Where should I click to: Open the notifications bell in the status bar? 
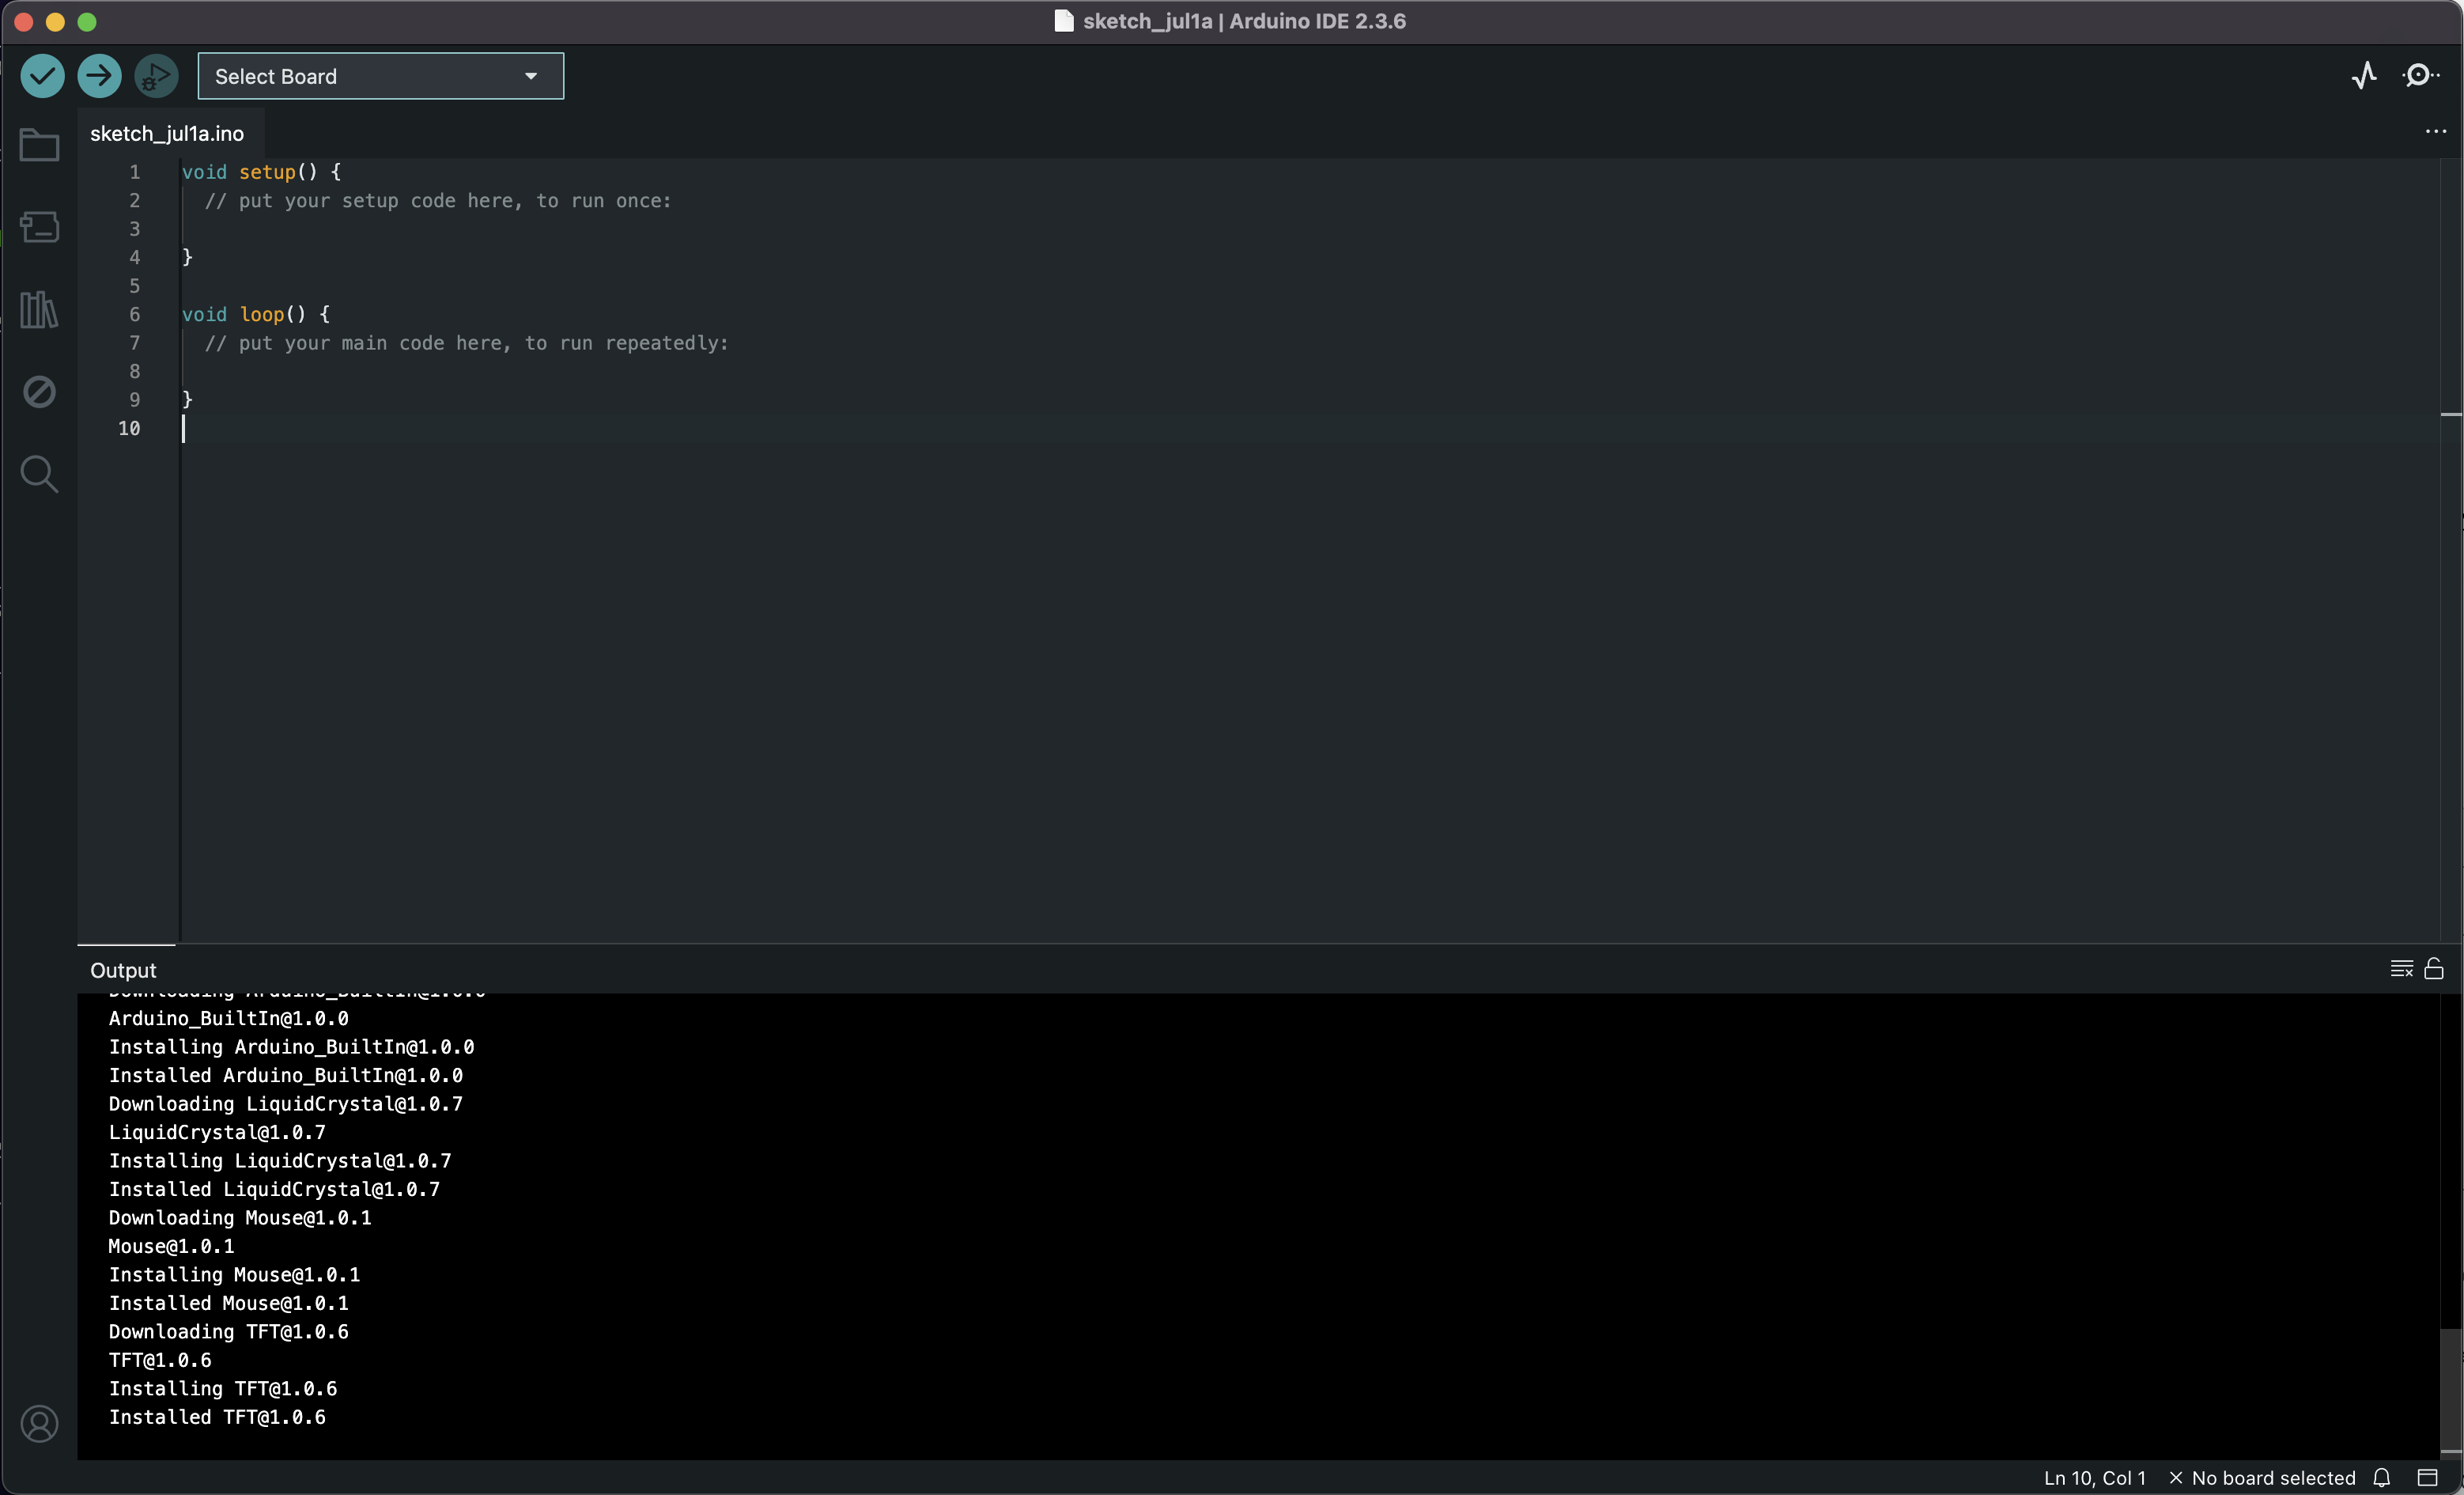click(x=2382, y=1477)
